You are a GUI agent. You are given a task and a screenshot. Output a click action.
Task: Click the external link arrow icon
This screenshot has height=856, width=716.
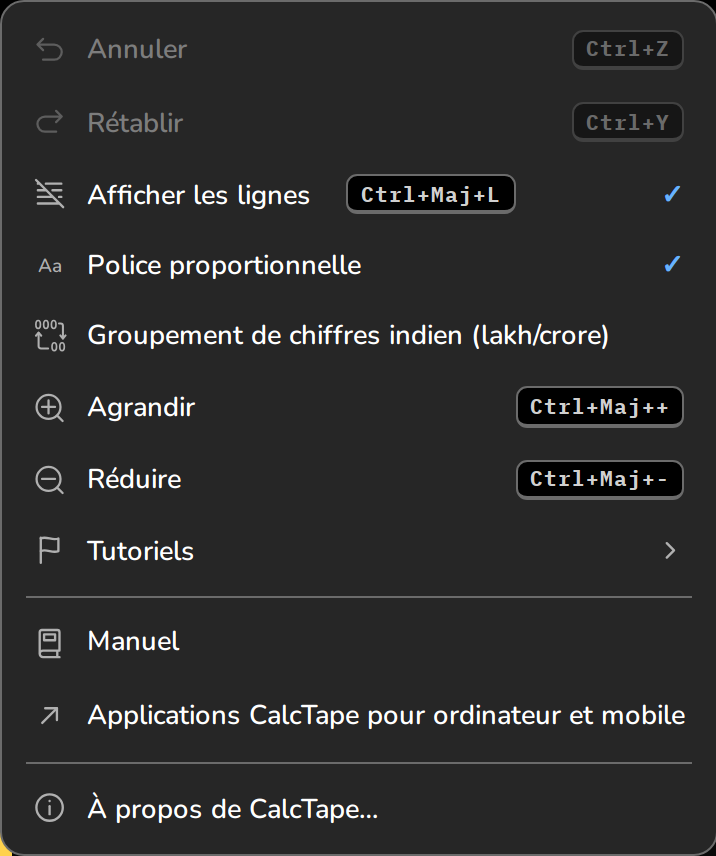pyautogui.click(x=50, y=715)
